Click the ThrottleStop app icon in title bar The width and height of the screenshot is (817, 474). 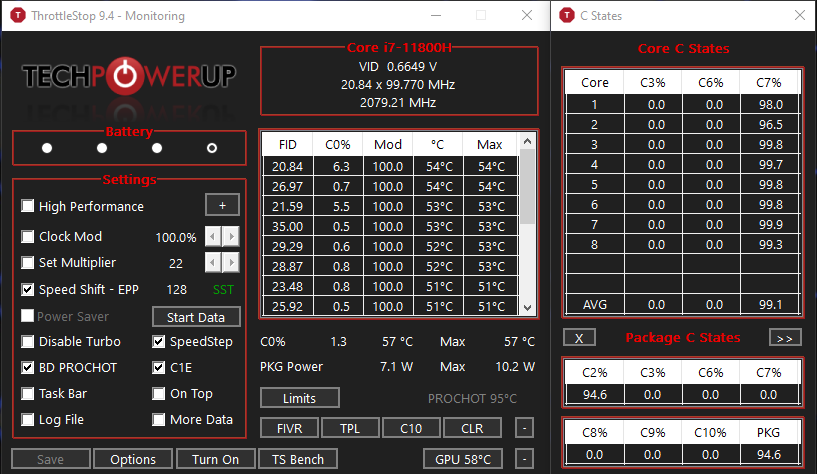point(18,16)
